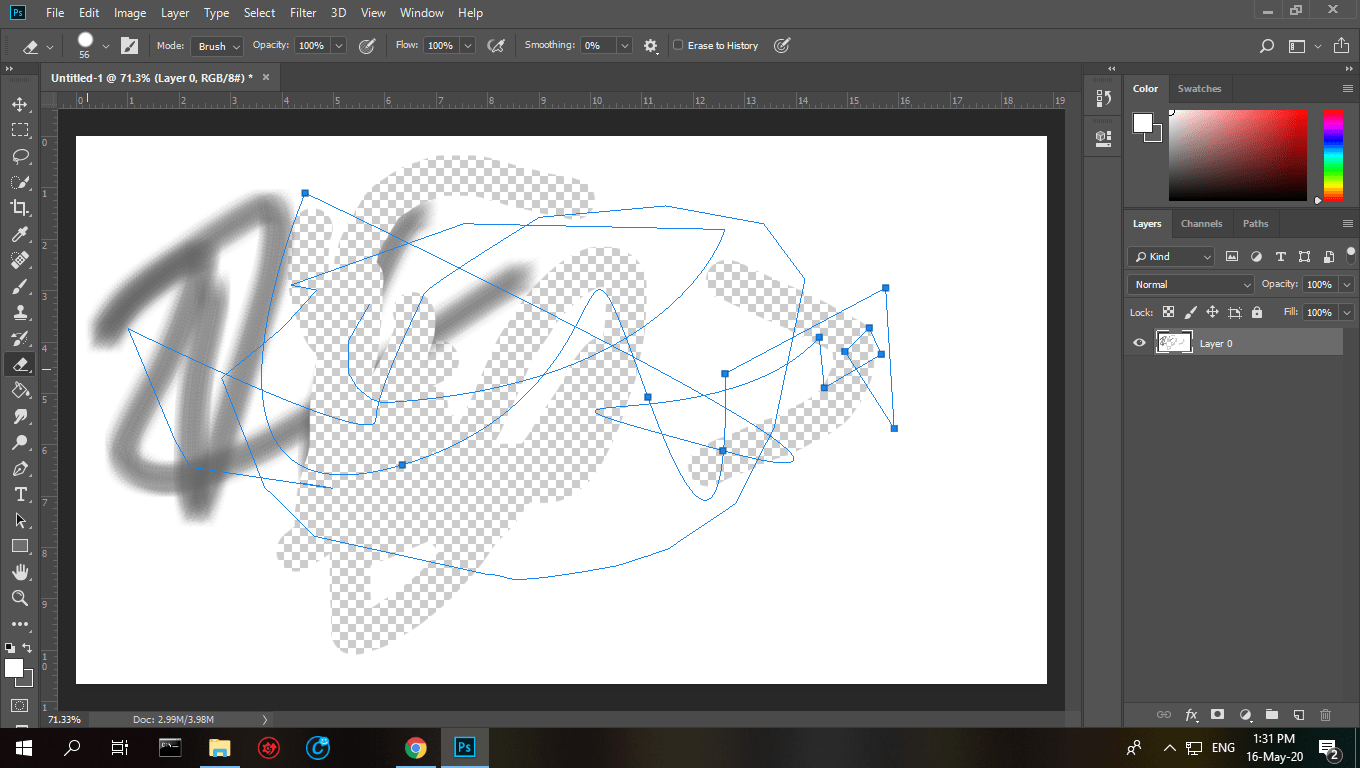The height and width of the screenshot is (768, 1360).
Task: Open the layer blending mode dropdown
Action: pyautogui.click(x=1189, y=284)
